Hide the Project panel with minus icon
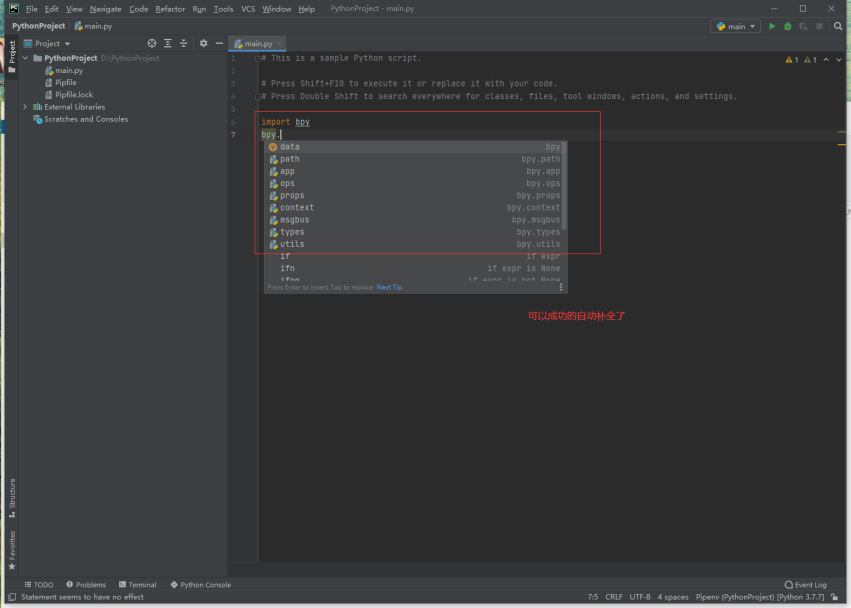851x608 pixels. (219, 43)
